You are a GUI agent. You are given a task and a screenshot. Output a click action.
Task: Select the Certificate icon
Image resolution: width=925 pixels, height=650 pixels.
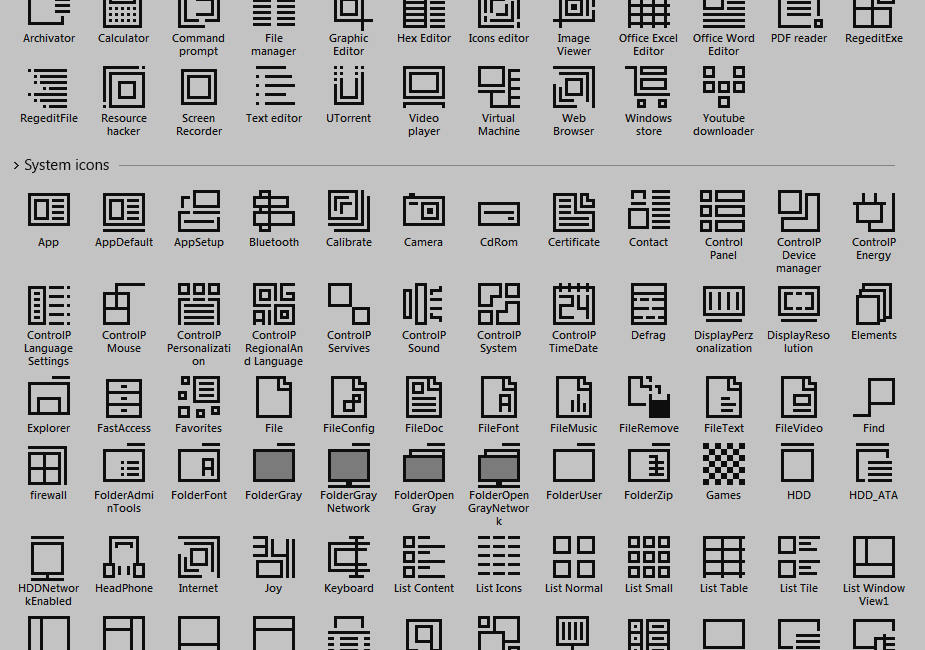573,211
